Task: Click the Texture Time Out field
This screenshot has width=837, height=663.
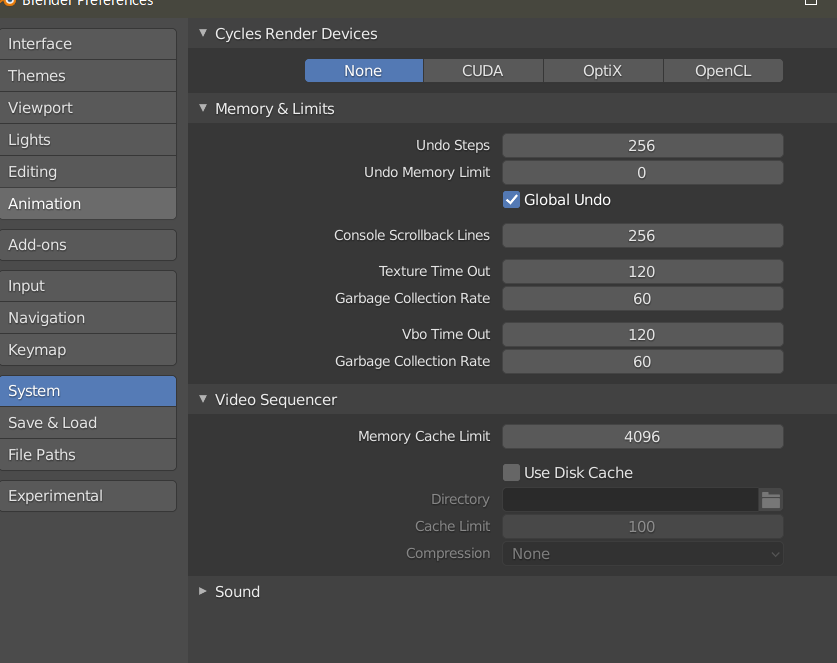Action: [x=643, y=272]
